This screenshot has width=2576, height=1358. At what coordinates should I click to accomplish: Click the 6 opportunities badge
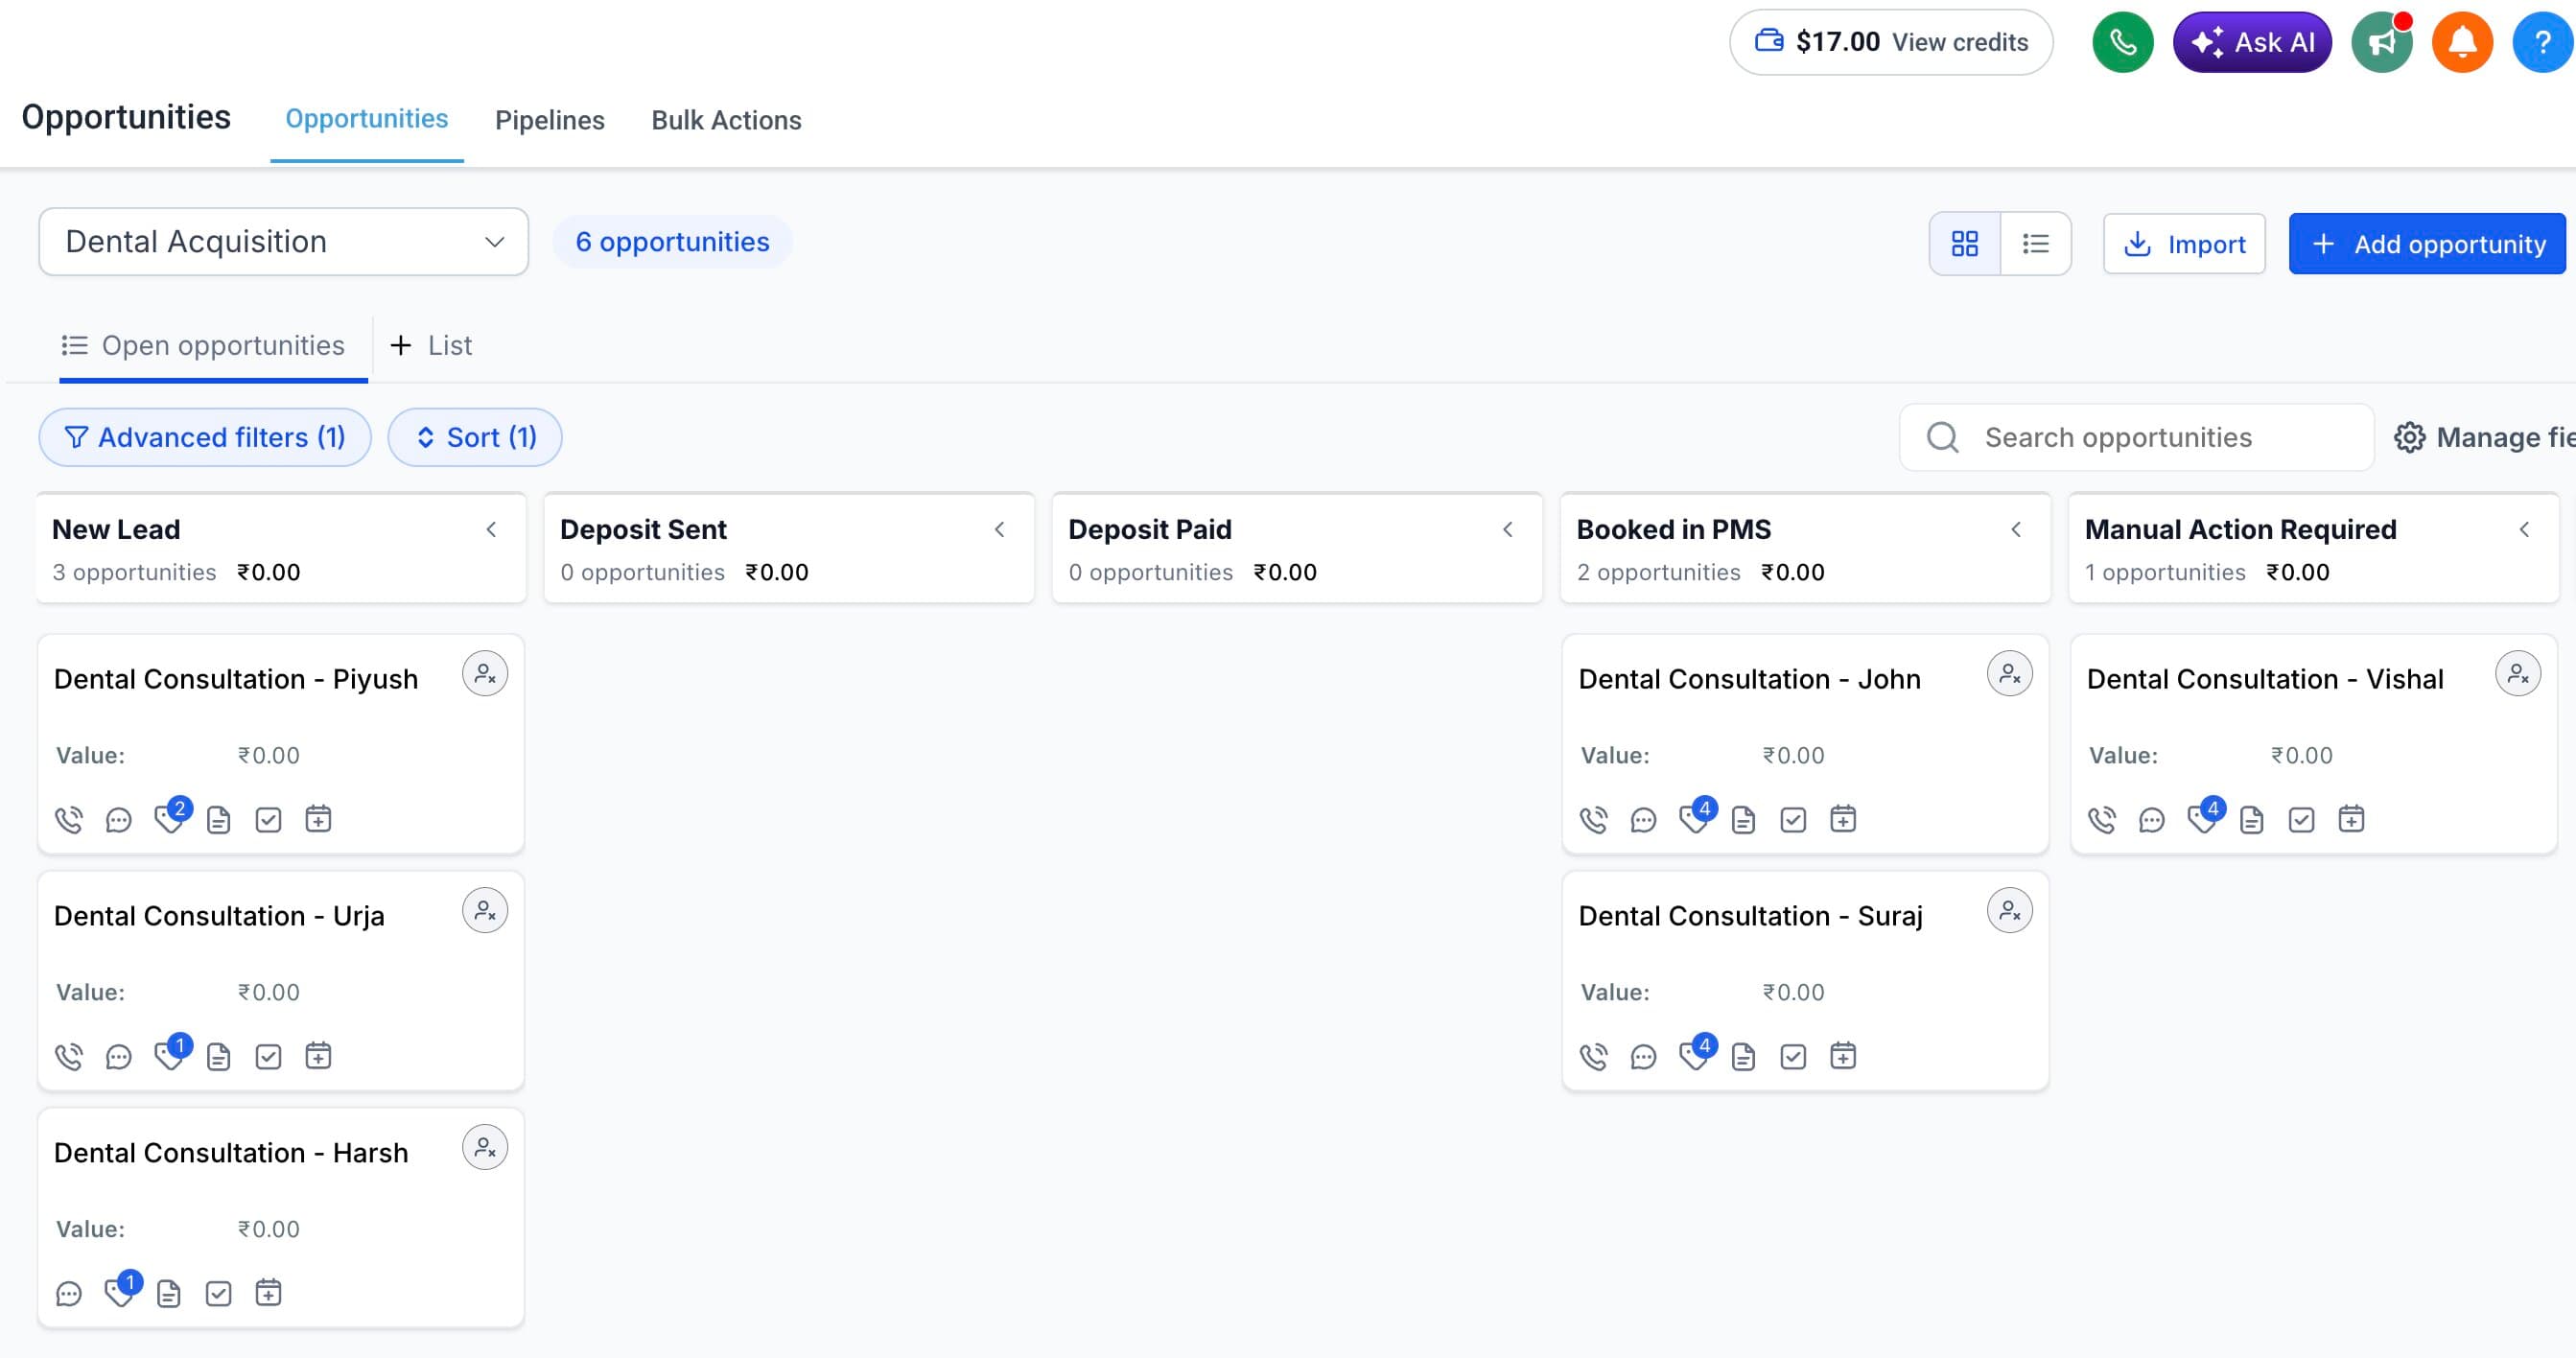tap(672, 242)
